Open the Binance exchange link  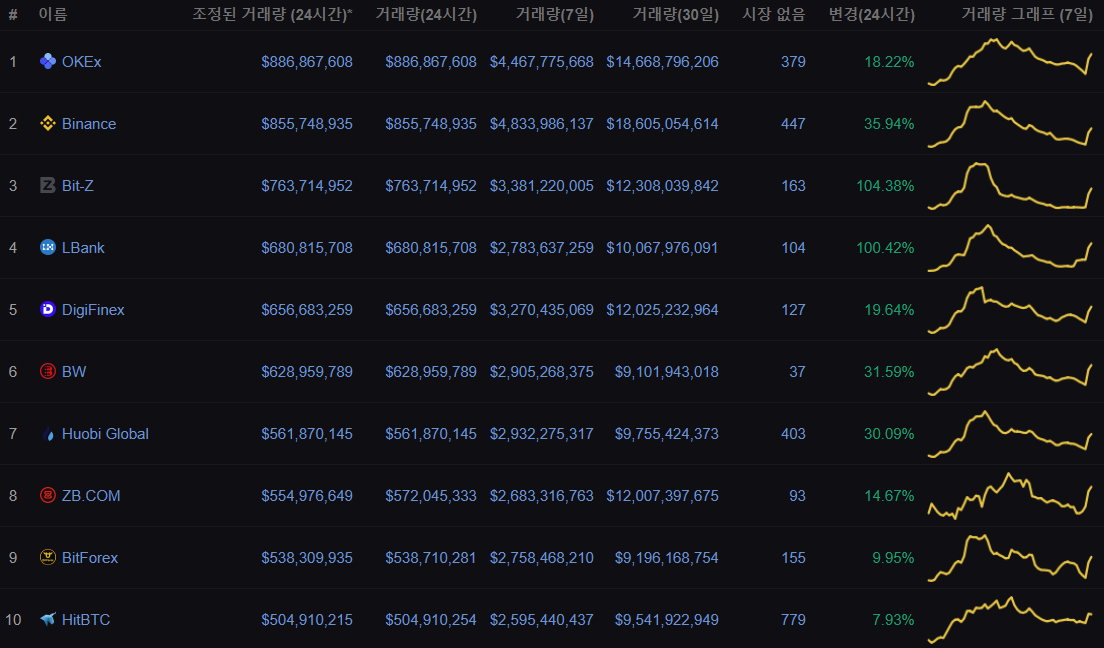click(x=89, y=124)
